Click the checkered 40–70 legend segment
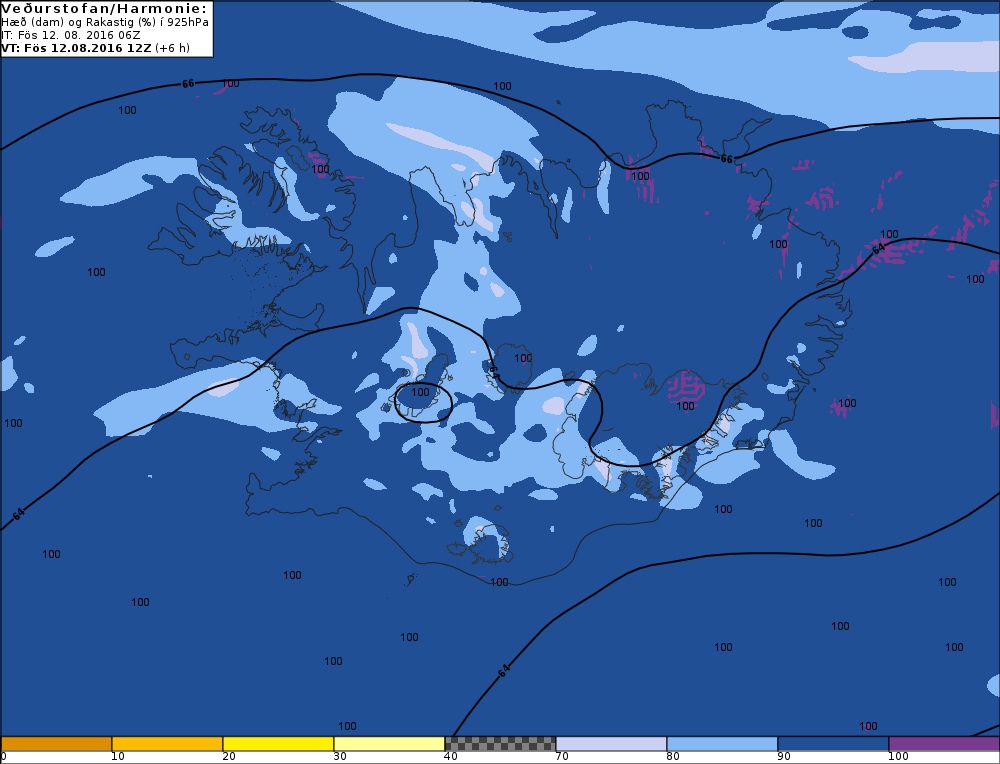Viewport: 1000px width, 764px height. pyautogui.click(x=500, y=744)
